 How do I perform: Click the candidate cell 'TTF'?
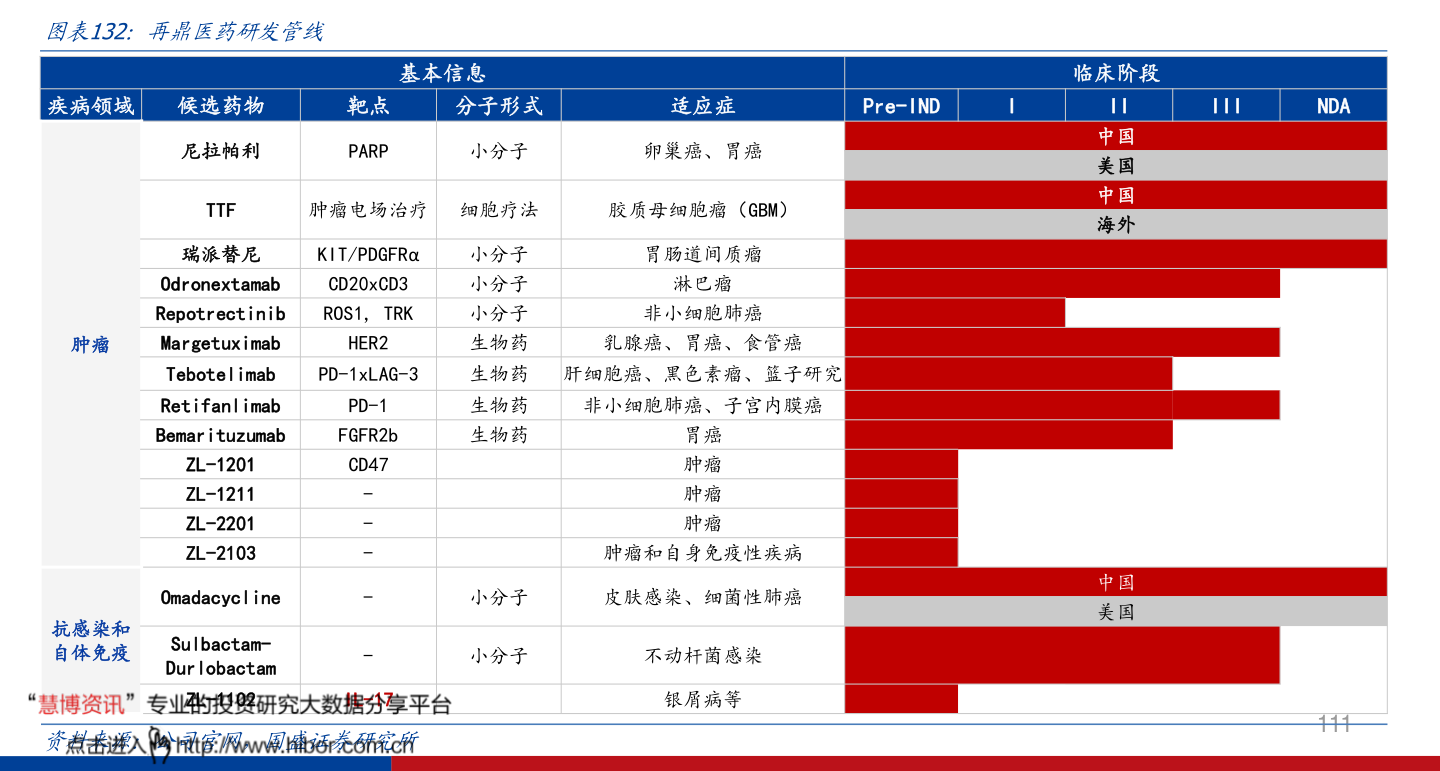point(221,210)
